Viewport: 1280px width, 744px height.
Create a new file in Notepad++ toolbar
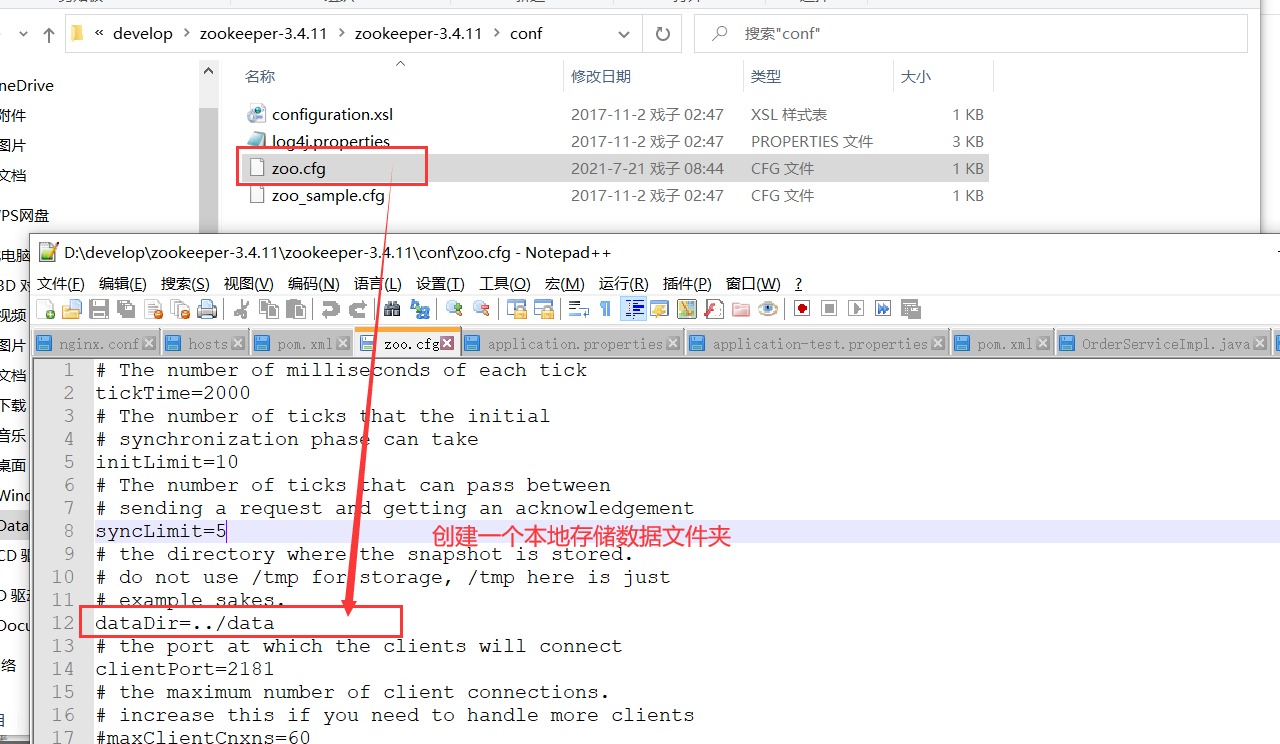pos(46,309)
